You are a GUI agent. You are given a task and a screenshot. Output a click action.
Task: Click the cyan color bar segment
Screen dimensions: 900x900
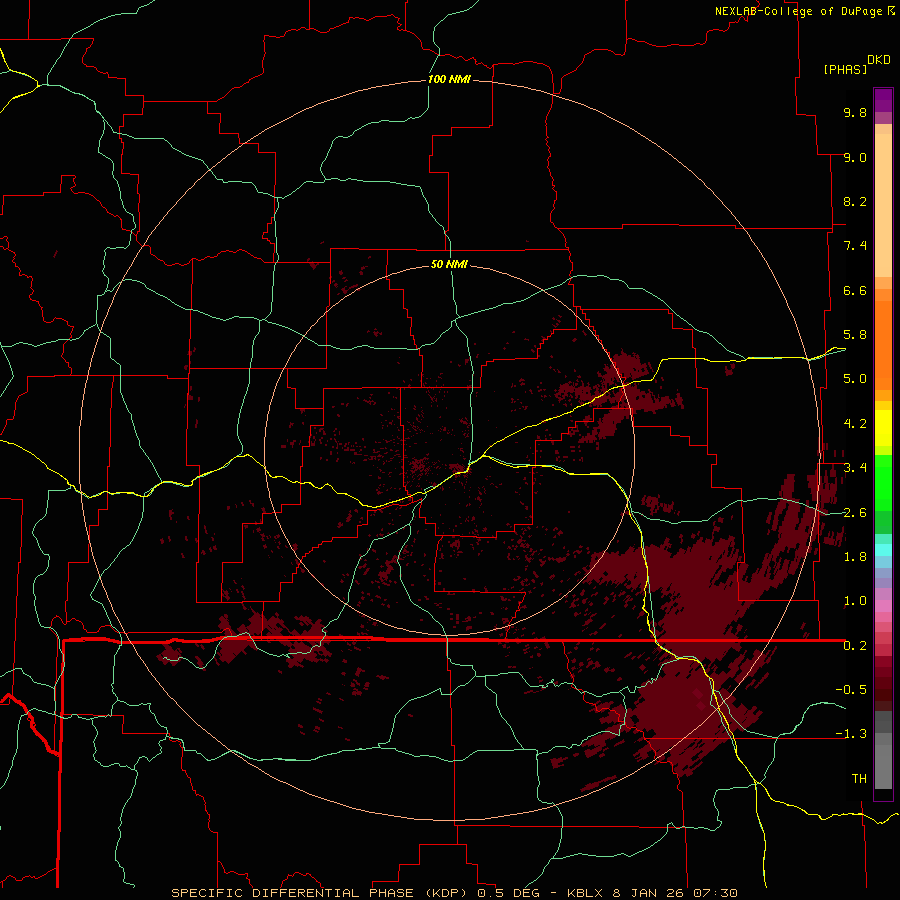point(883,550)
